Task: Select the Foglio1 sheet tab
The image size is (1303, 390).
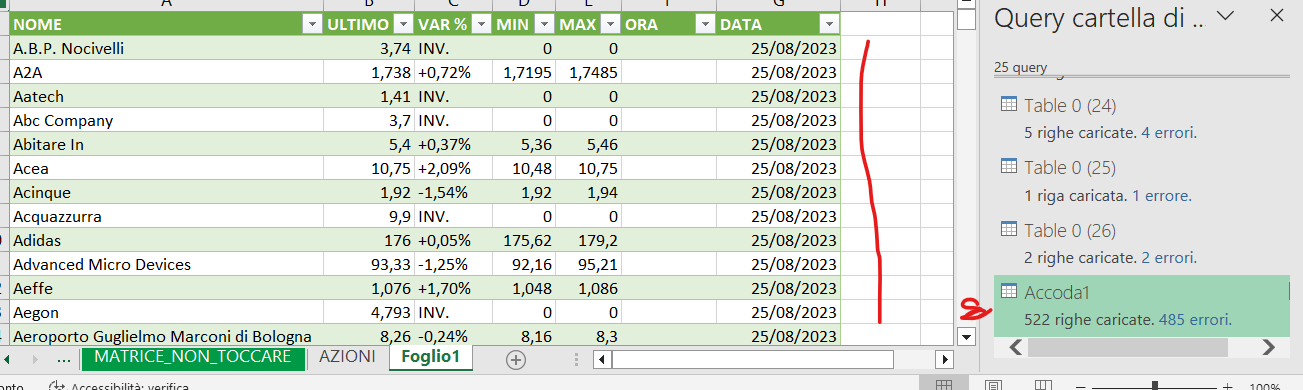Action: [430, 357]
